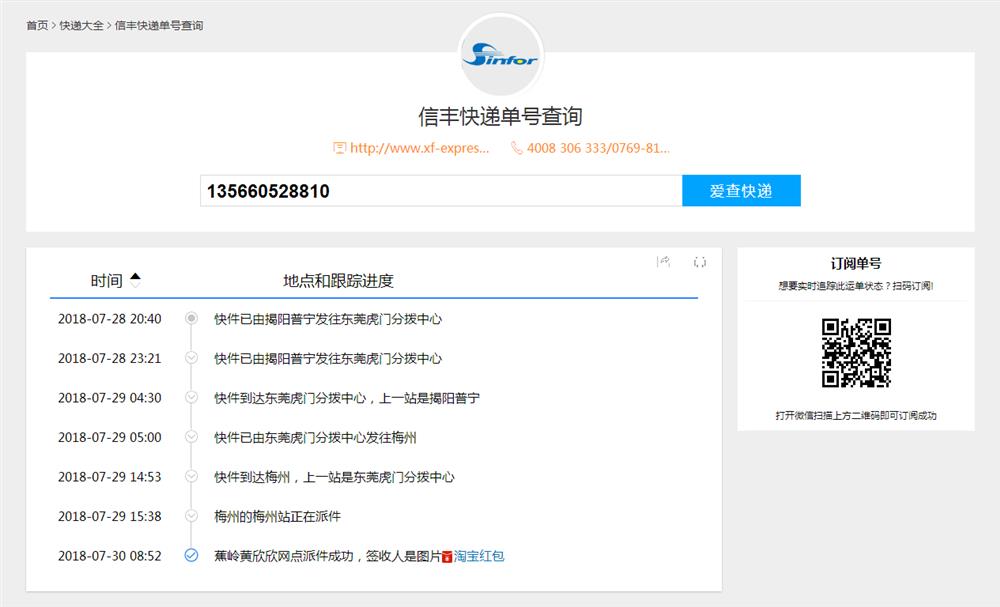
Task: Click the 订阅单号 heading
Action: click(x=856, y=263)
